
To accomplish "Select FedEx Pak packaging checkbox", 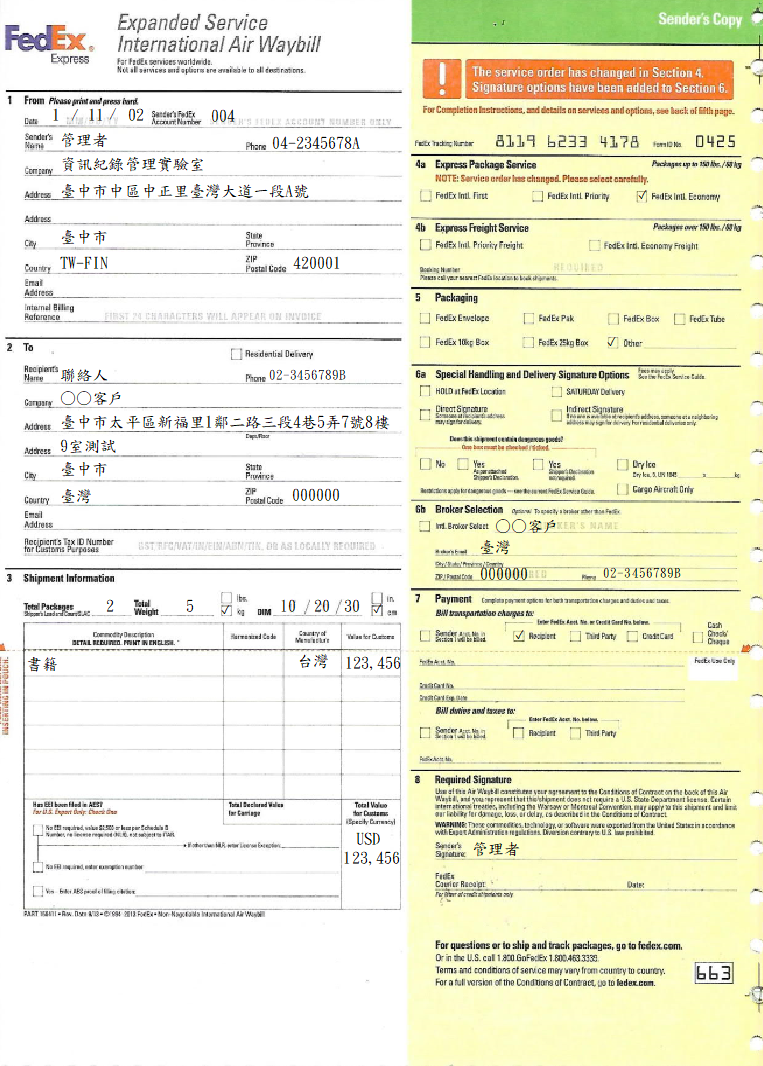I will pos(528,318).
